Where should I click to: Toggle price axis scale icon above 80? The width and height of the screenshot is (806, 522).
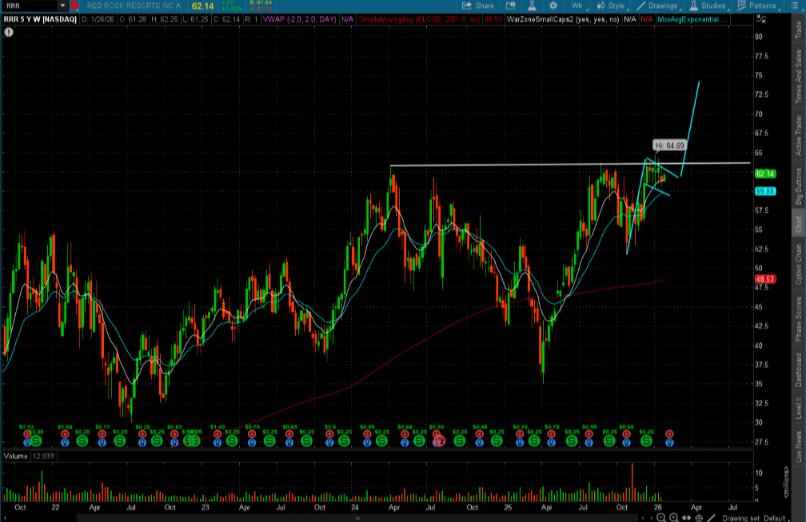[761, 20]
